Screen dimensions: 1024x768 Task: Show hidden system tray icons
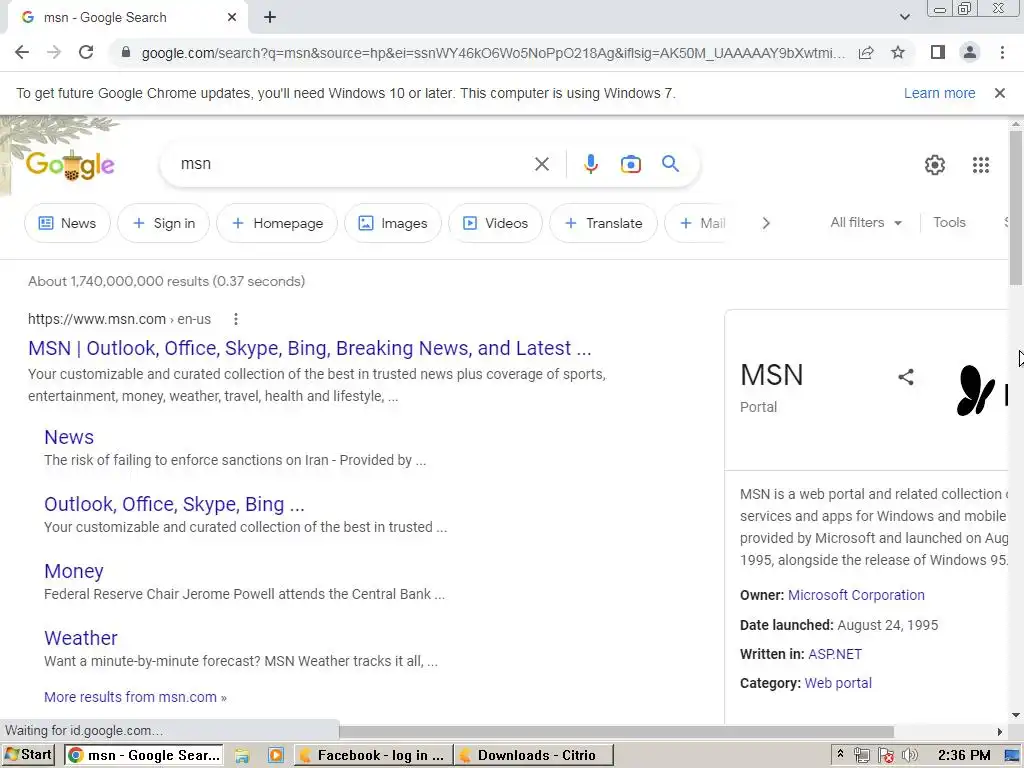pyautogui.click(x=840, y=754)
